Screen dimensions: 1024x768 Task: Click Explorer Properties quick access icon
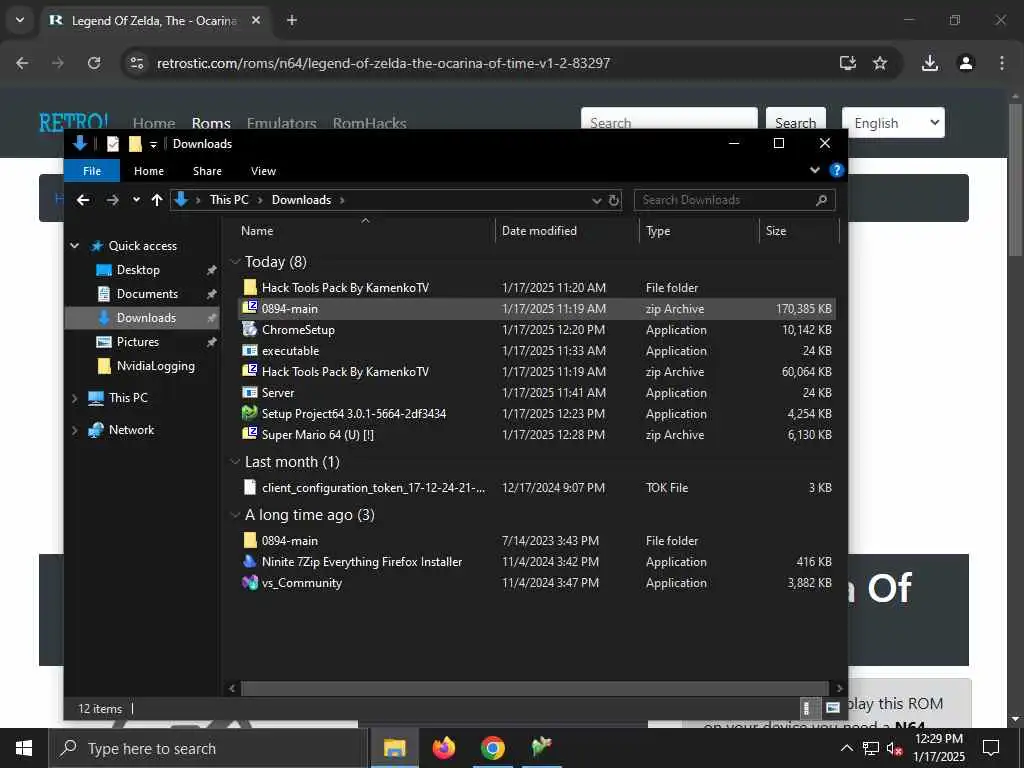(x=112, y=144)
